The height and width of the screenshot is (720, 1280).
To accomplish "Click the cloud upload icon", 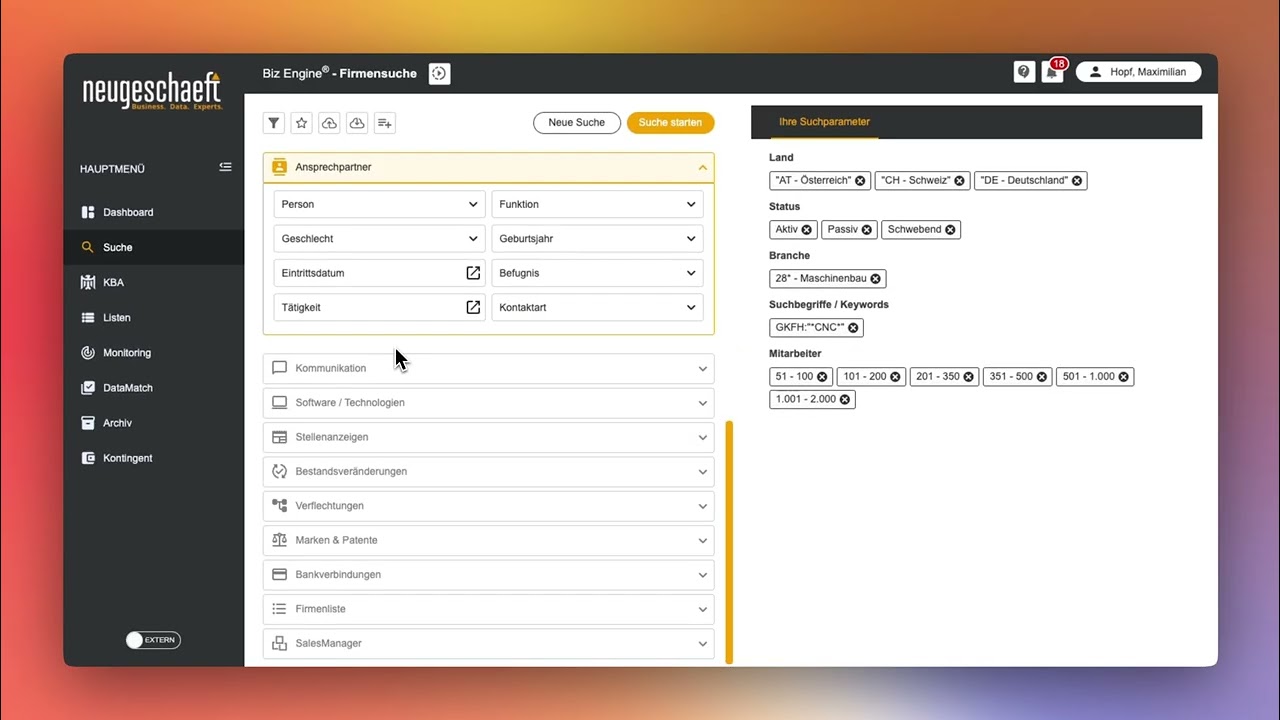I will click(x=329, y=123).
